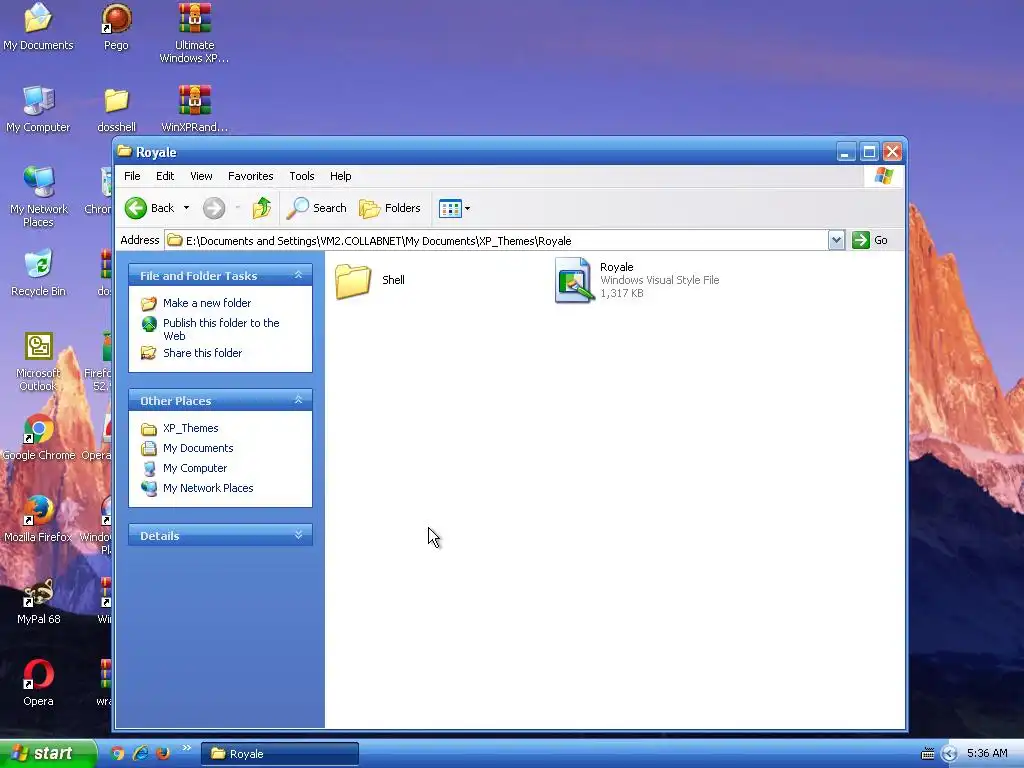This screenshot has height=768, width=1024.
Task: Expand hidden tray icons arrow
Action: pos(950,754)
